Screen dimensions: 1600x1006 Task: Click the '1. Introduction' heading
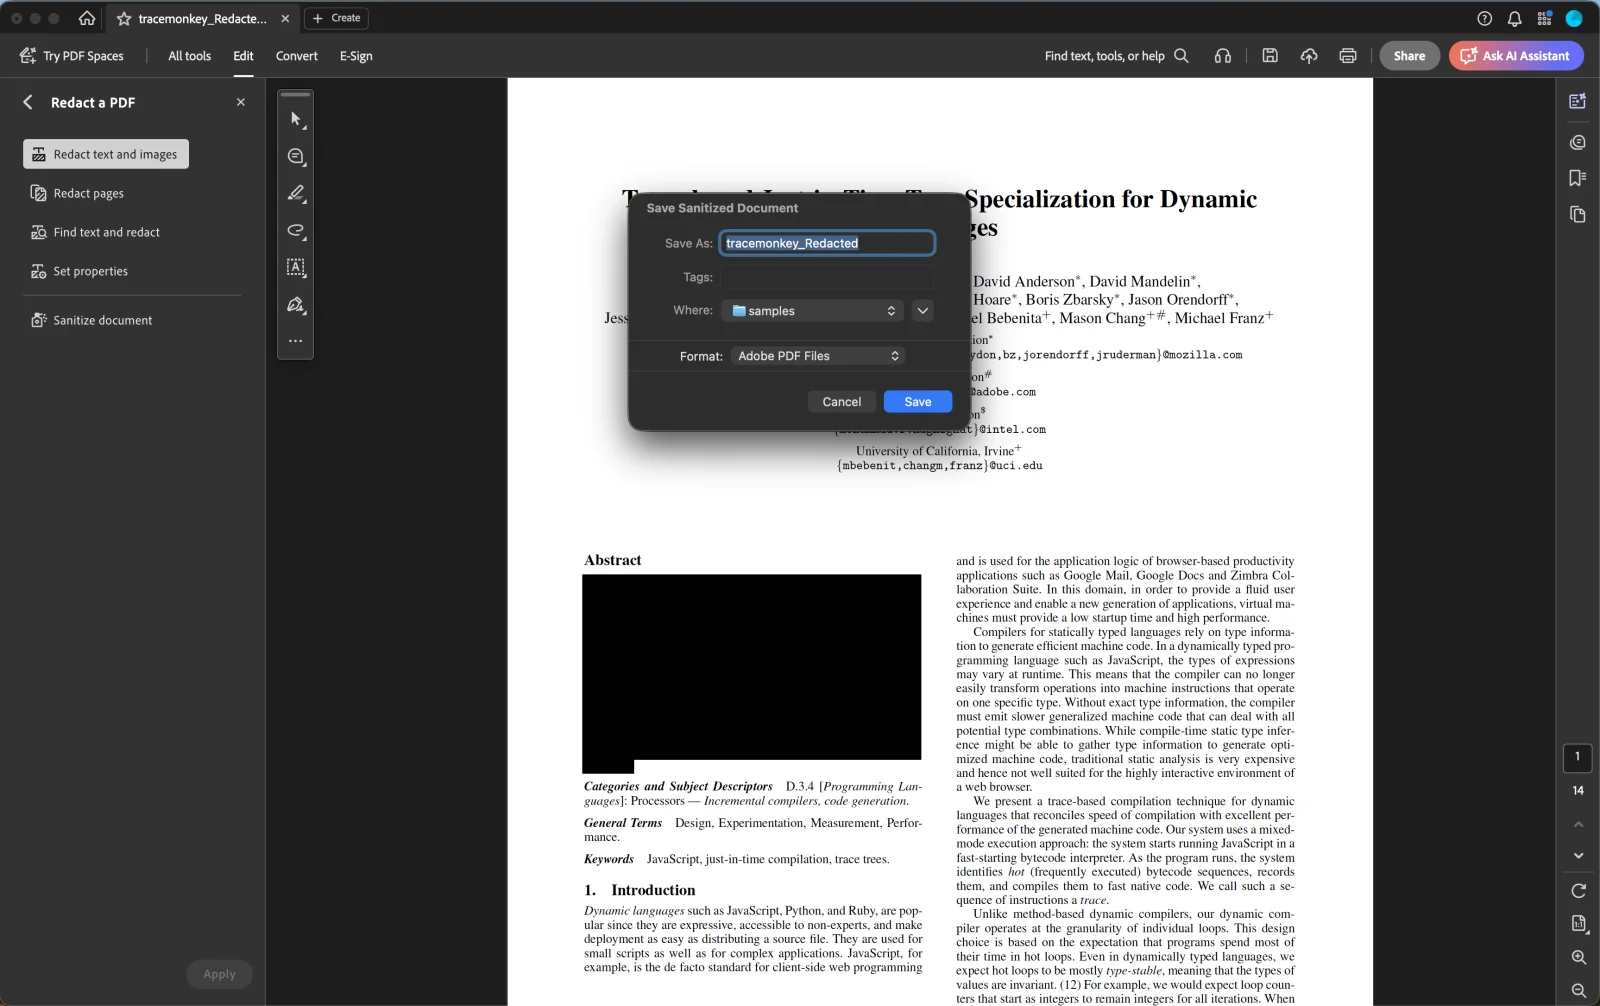(x=640, y=890)
